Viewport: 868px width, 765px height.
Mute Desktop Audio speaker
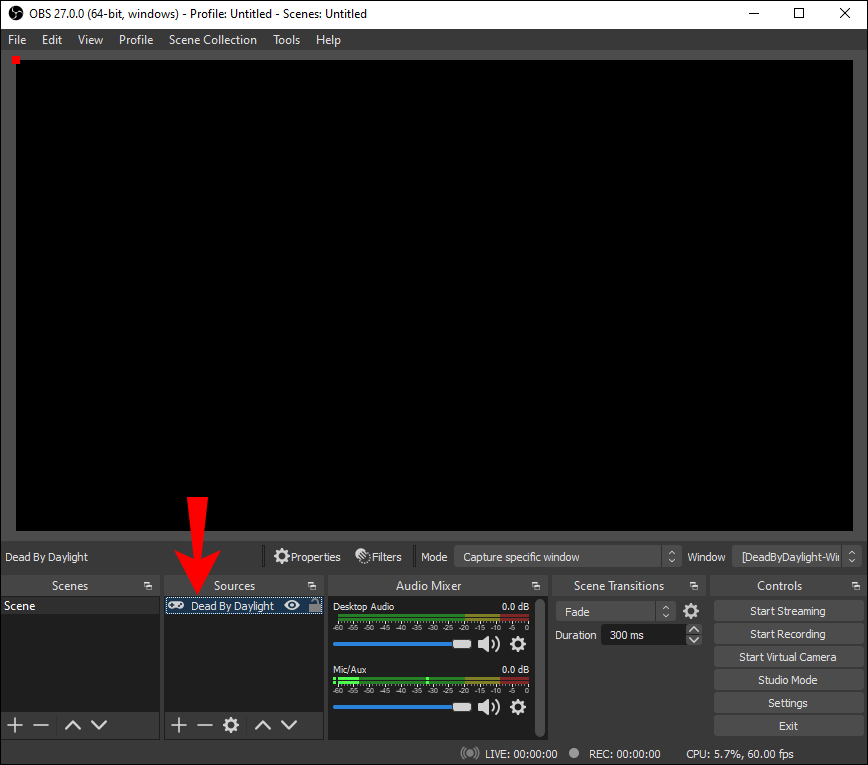[489, 644]
